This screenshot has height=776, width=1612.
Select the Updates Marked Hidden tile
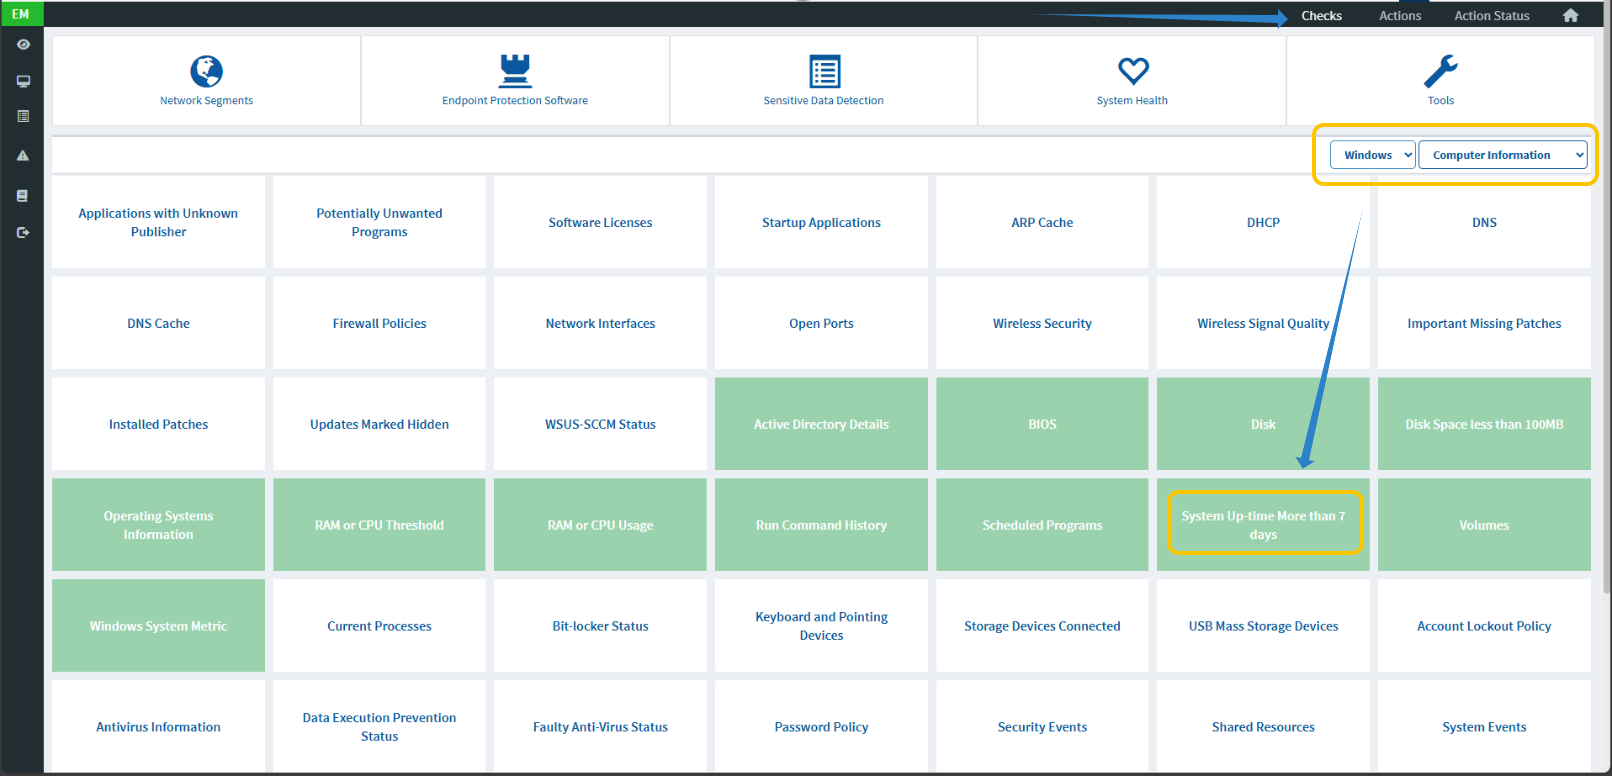[379, 424]
